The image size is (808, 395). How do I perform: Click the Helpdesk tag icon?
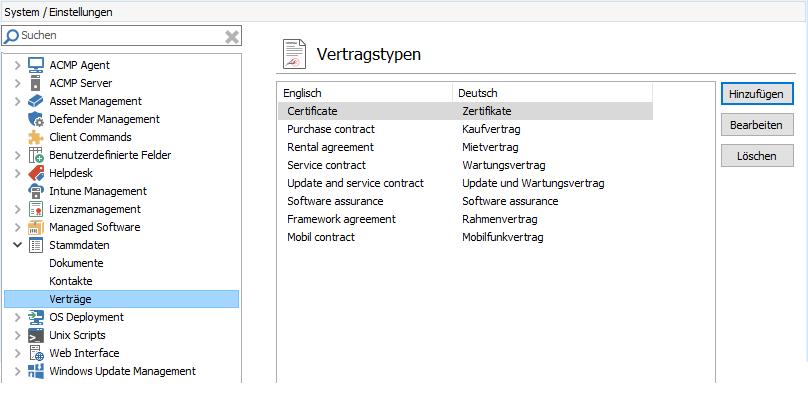click(36, 173)
